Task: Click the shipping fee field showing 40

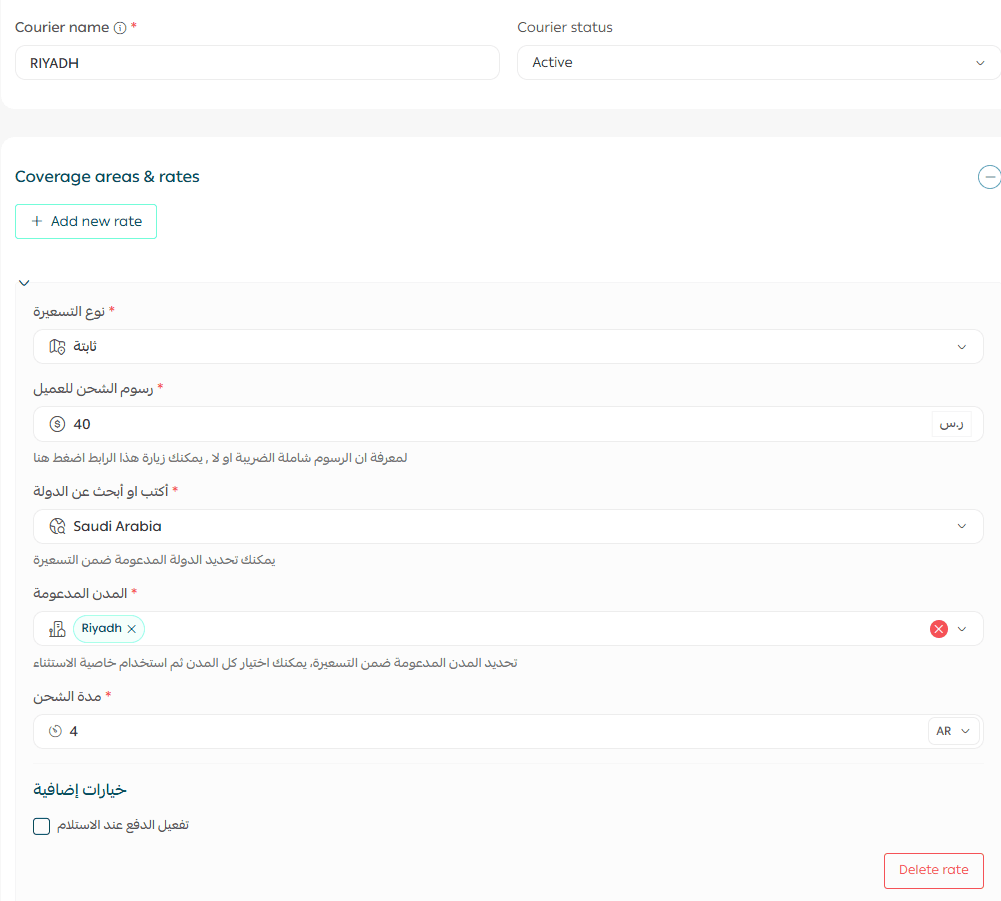Action: tap(490, 424)
